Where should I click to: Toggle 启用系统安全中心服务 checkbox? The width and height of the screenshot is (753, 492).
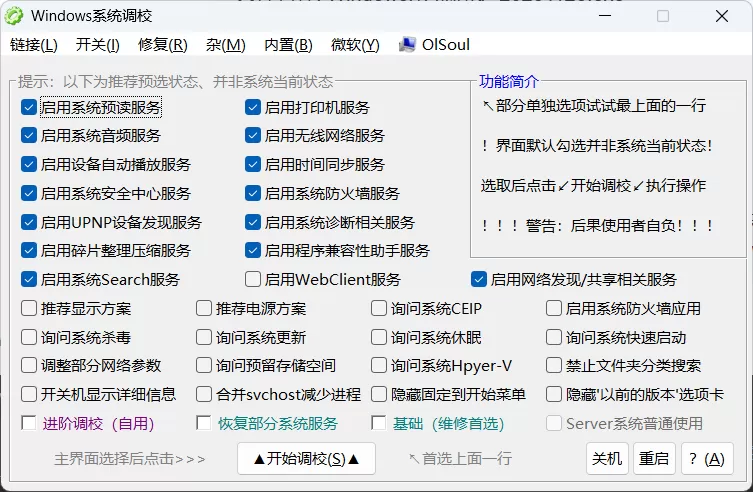coord(29,193)
